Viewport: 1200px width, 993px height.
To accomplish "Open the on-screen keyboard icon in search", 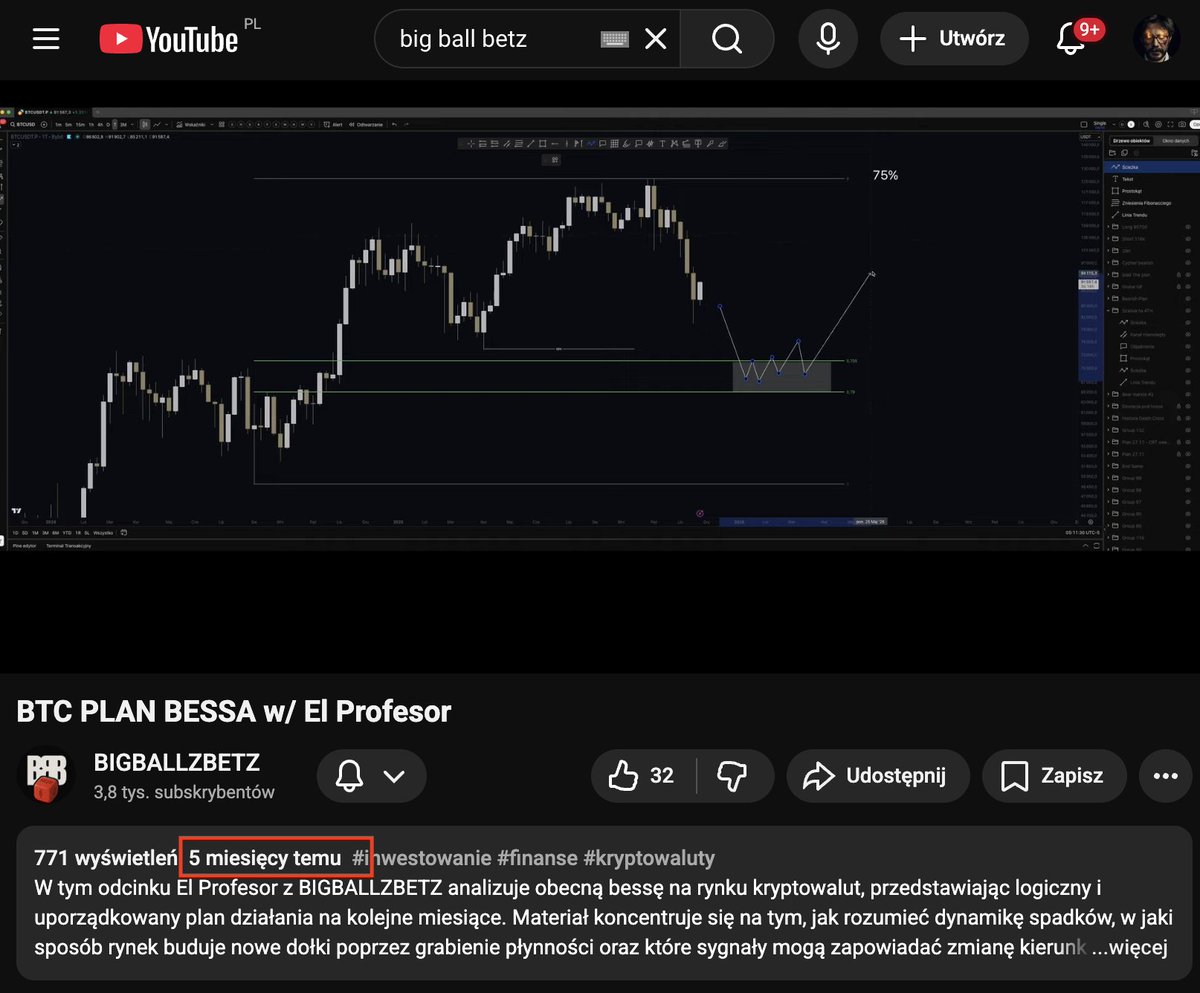I will click(x=615, y=39).
